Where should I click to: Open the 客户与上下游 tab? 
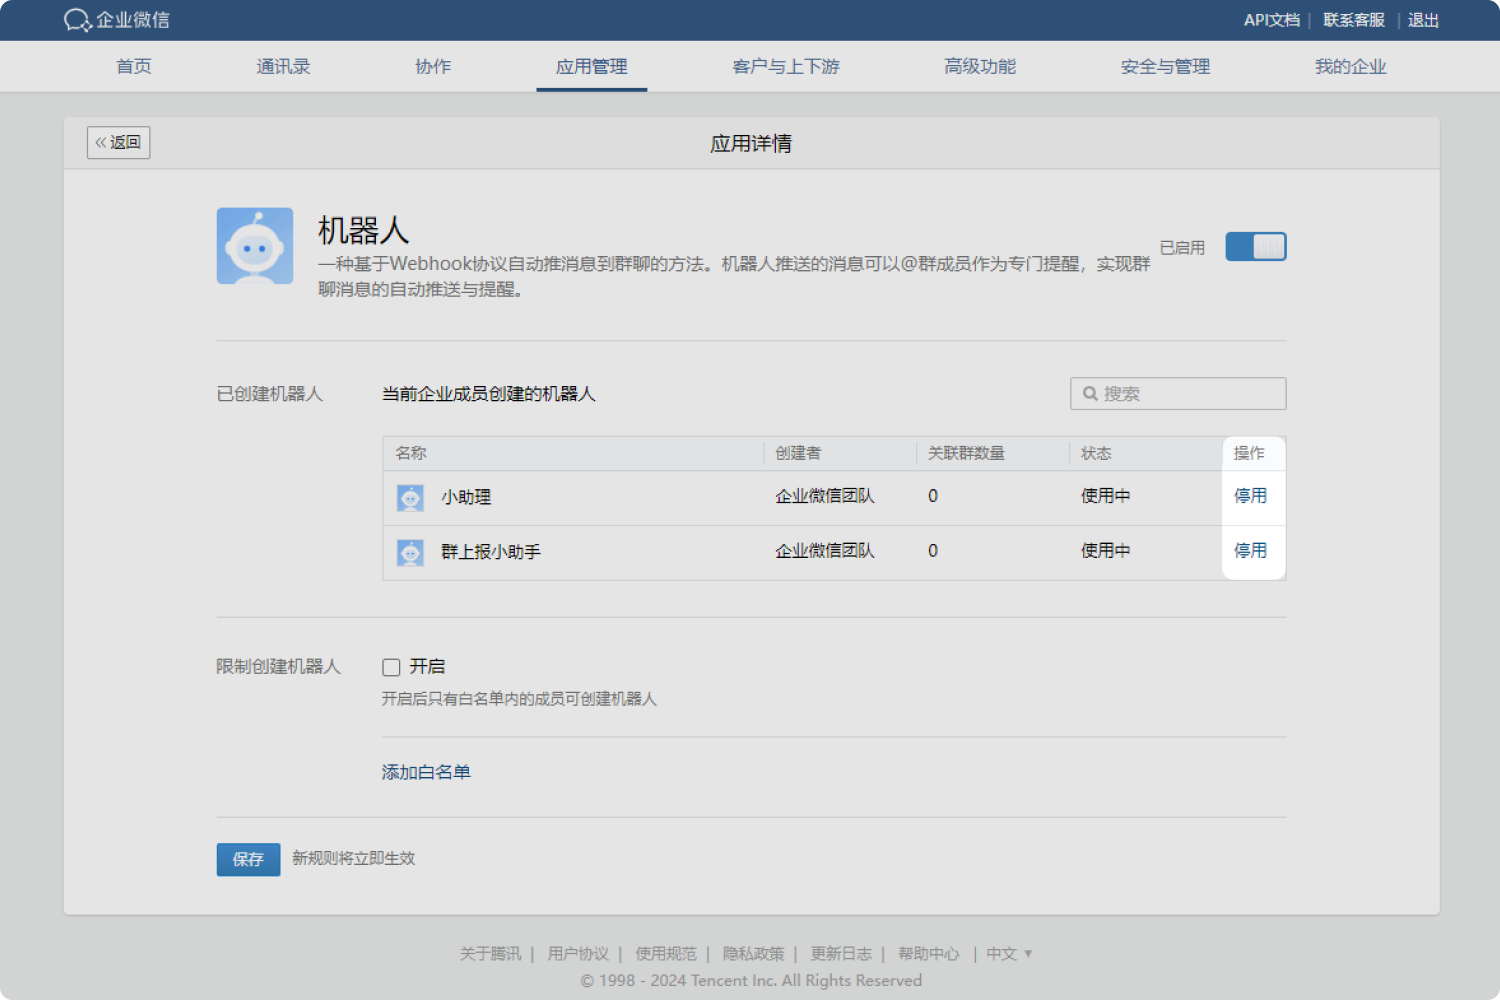click(786, 67)
